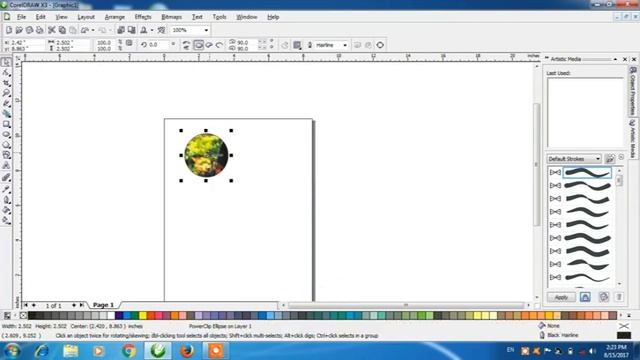The width and height of the screenshot is (640, 360).
Task: Click the horizontal canvas scrollbar
Action: coord(406,305)
